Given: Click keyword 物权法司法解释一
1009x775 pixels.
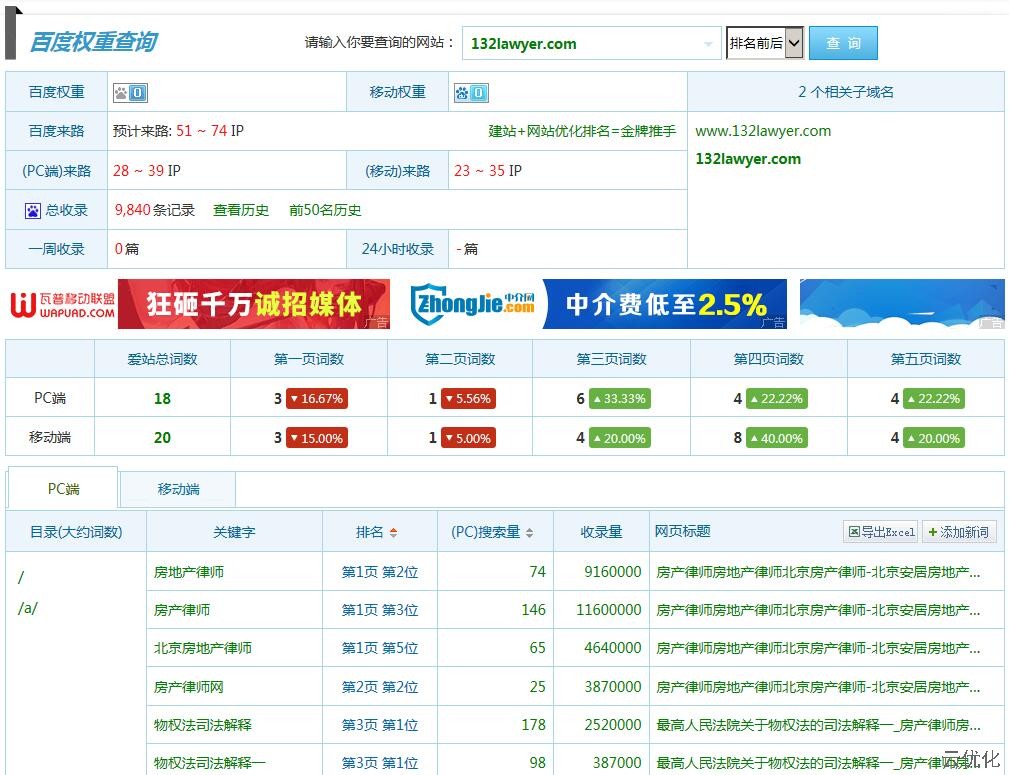Looking at the screenshot, I should (x=210, y=763).
